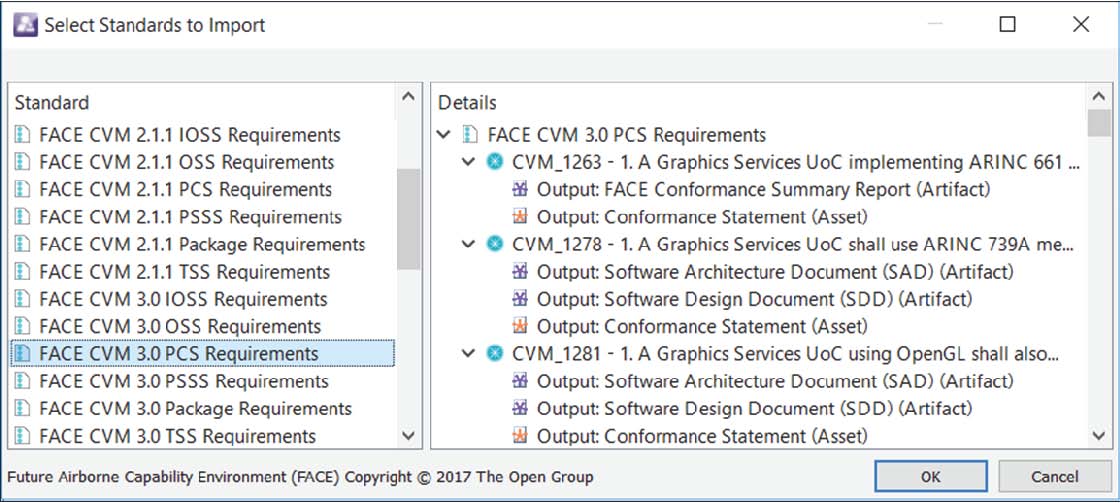Click the Details panel scroll up arrow
This screenshot has width=1120, height=503.
[x=1098, y=96]
